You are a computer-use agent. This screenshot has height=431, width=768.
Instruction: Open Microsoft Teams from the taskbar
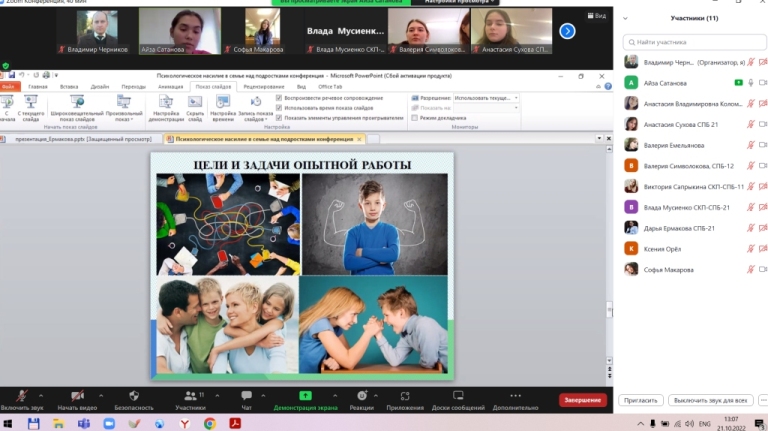pyautogui.click(x=84, y=424)
